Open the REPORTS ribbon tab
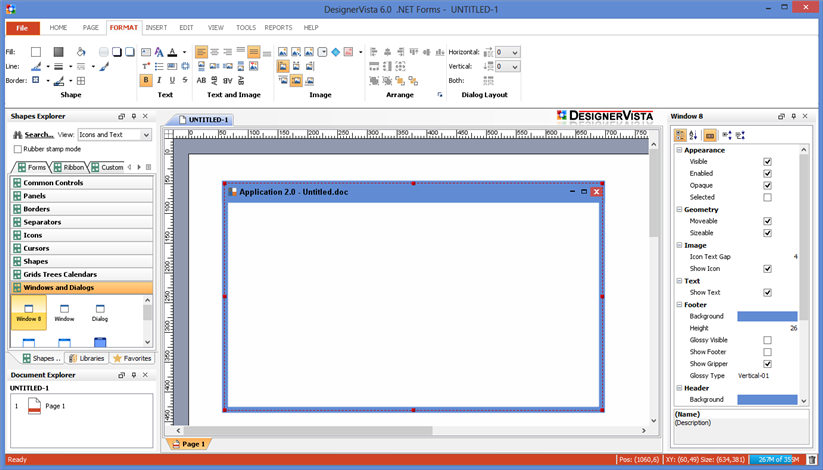823x470 pixels. (278, 28)
